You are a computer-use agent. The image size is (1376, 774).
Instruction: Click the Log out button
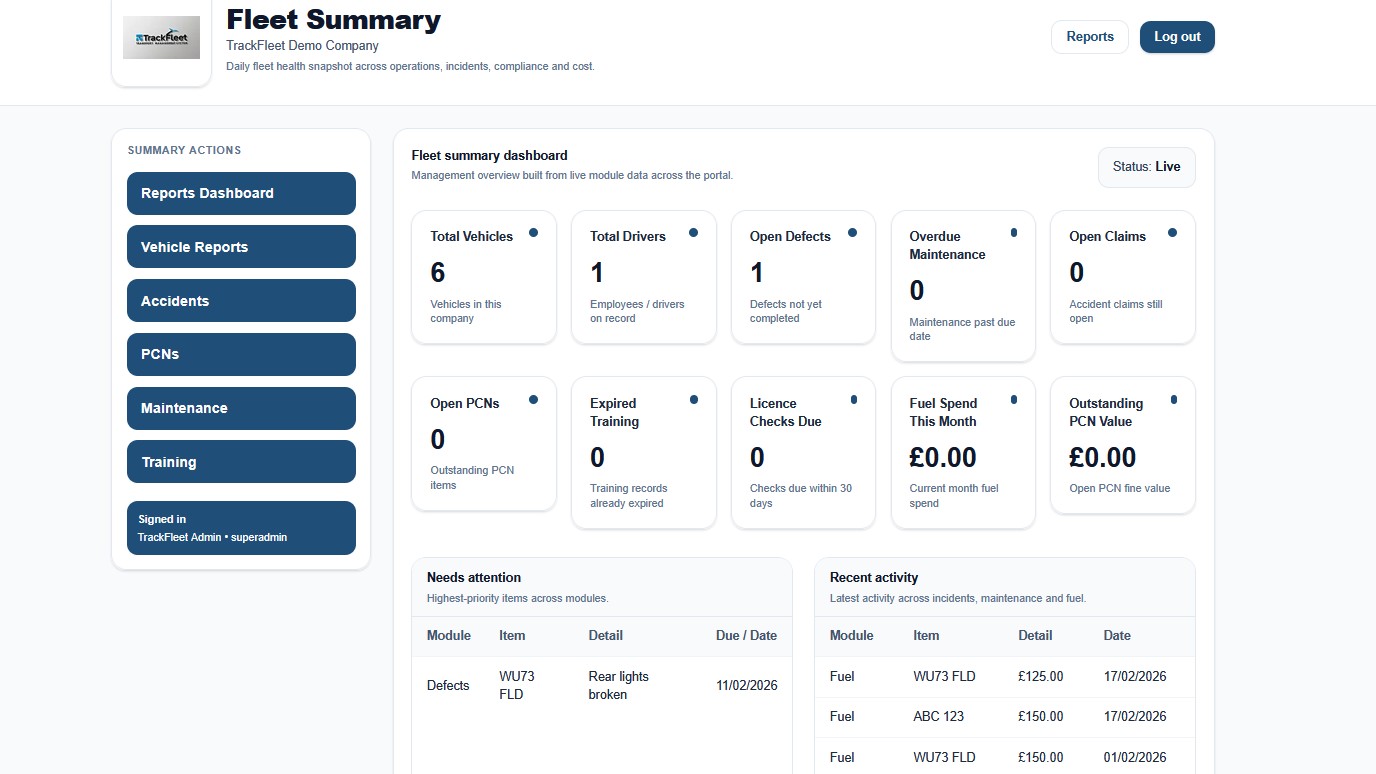tap(1176, 36)
